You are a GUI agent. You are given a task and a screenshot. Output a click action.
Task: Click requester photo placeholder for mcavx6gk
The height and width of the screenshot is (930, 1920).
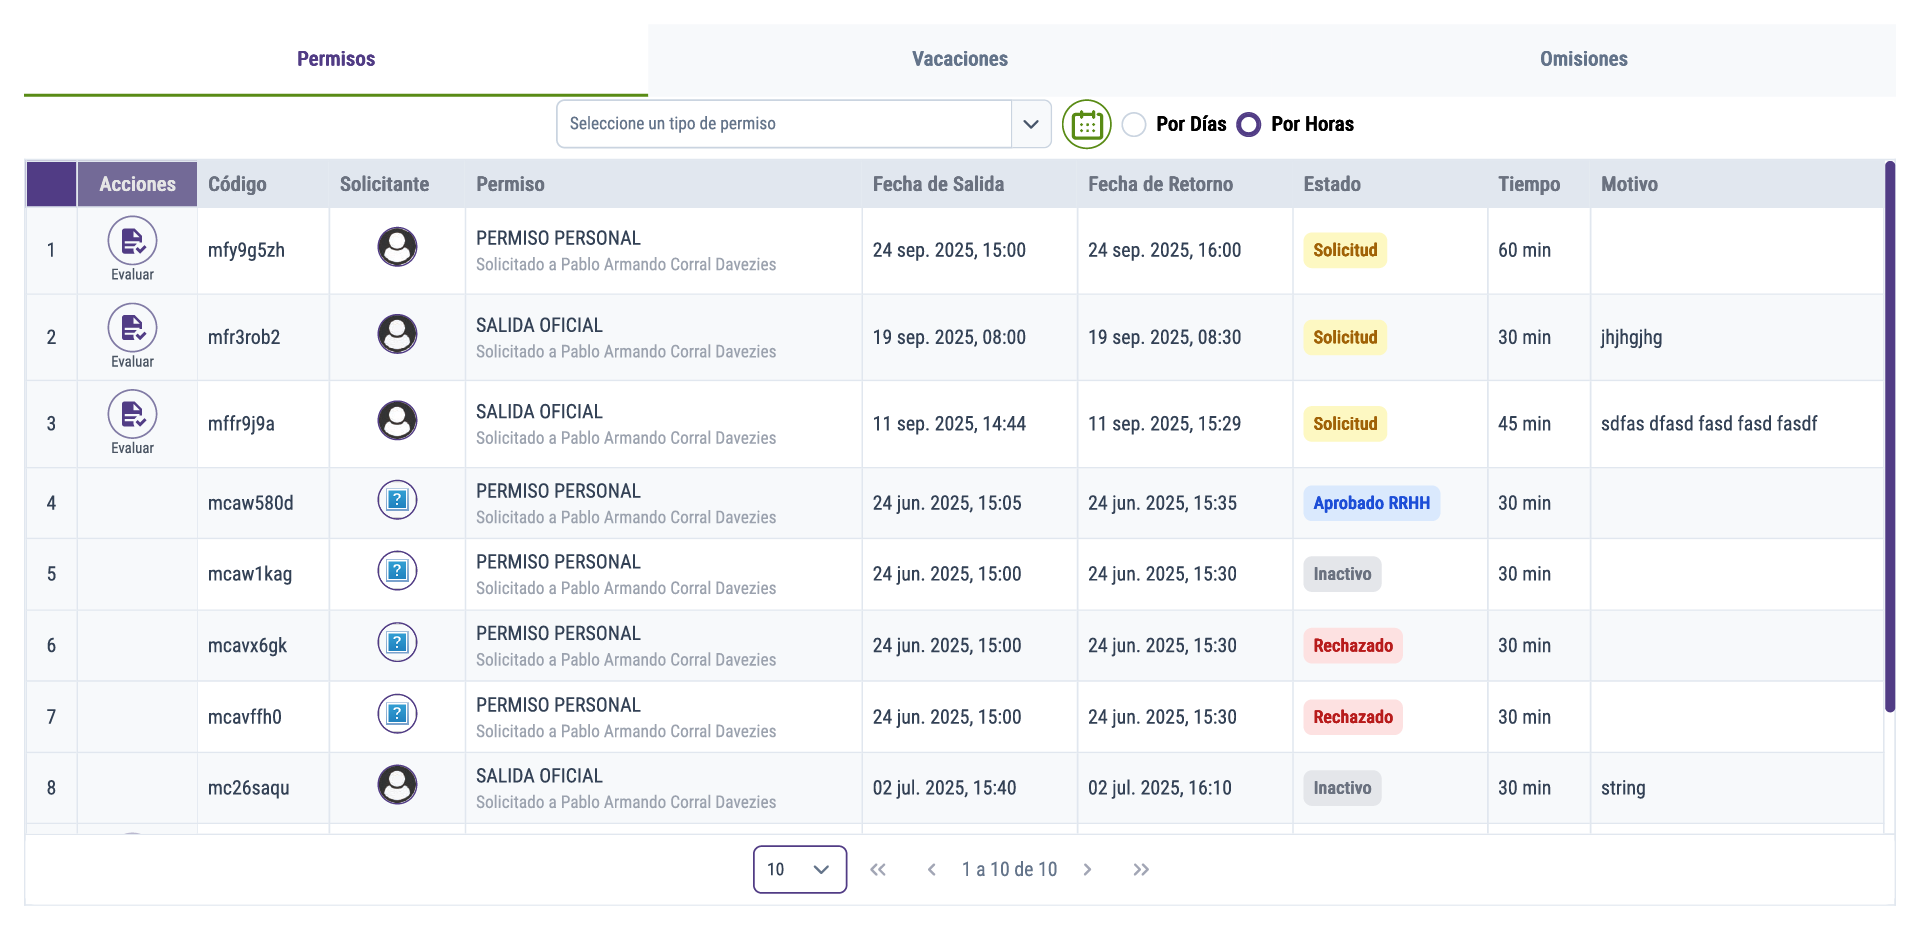pos(397,643)
